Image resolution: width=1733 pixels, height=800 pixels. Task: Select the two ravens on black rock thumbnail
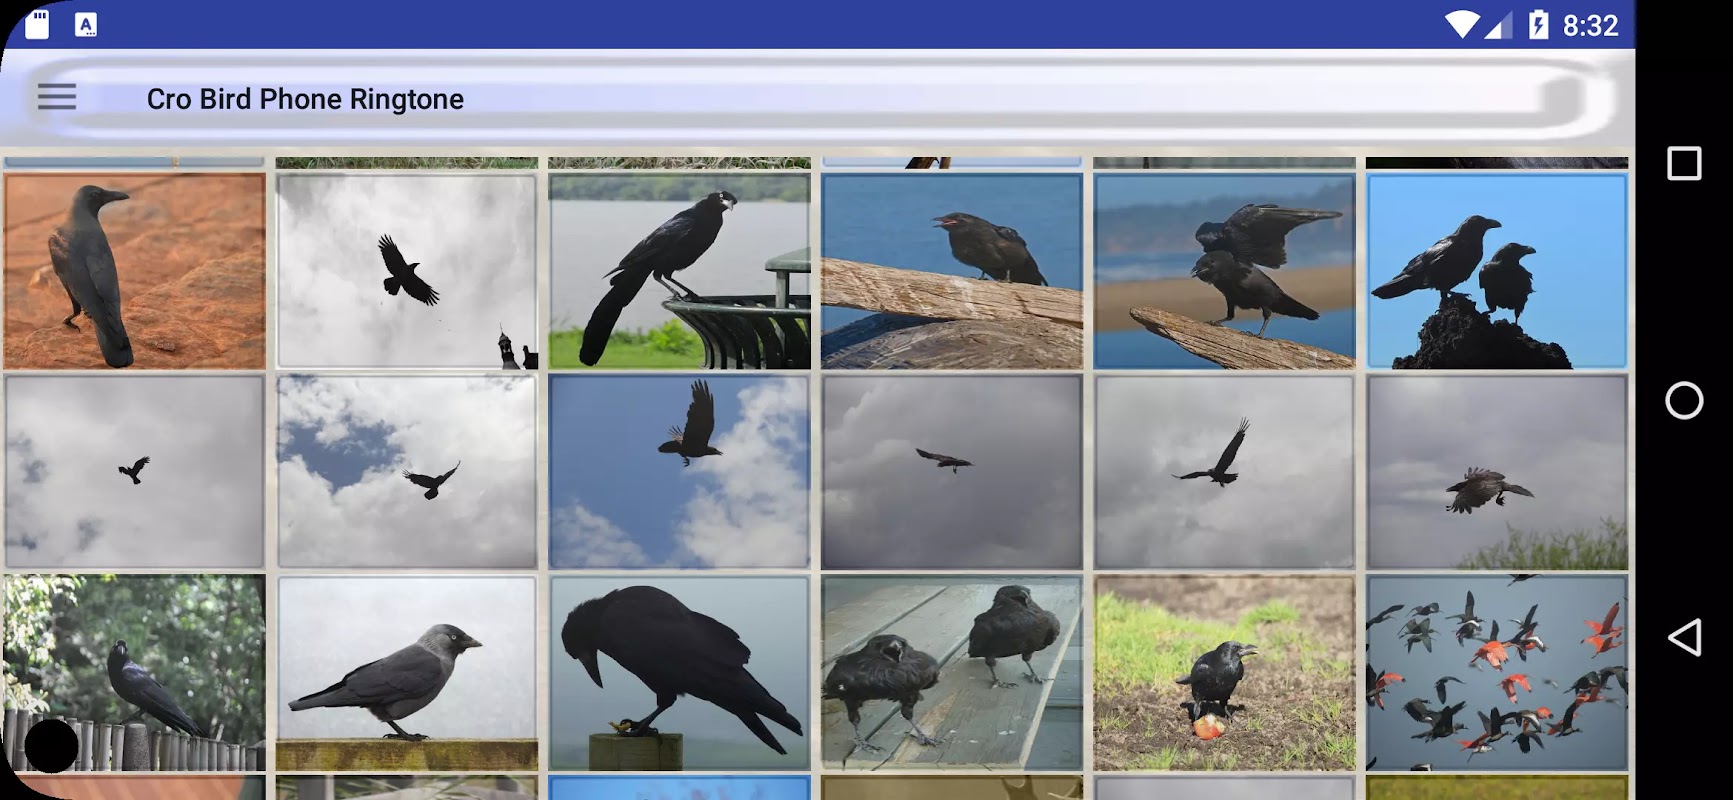(x=1497, y=271)
